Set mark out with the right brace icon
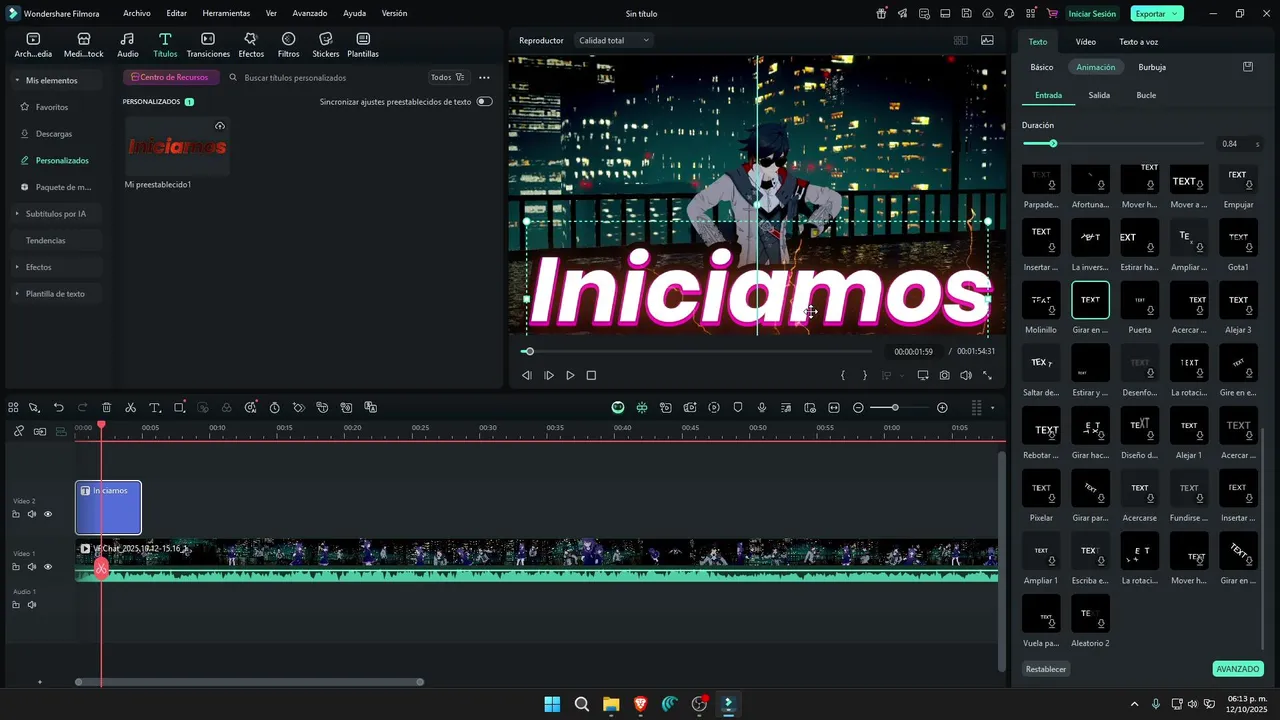1280x720 pixels. 865,376
